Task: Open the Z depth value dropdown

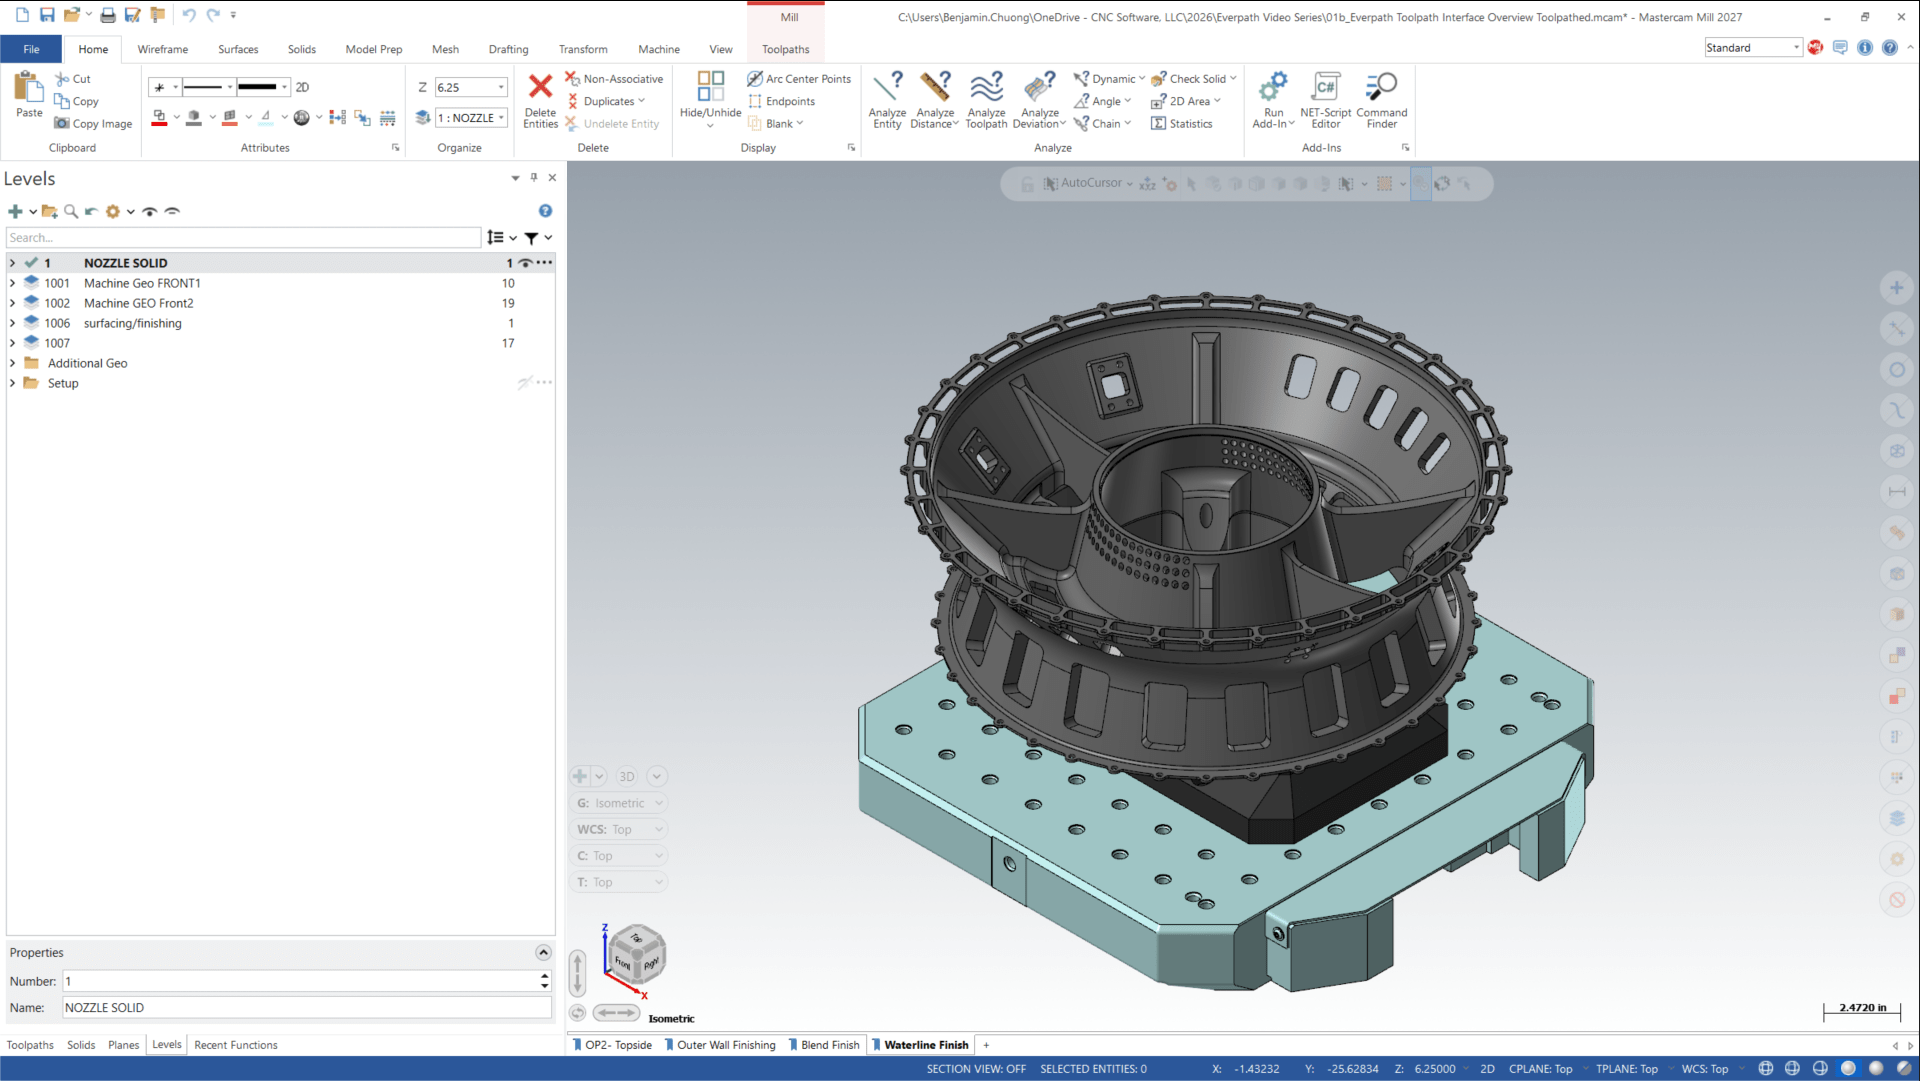Action: click(501, 87)
